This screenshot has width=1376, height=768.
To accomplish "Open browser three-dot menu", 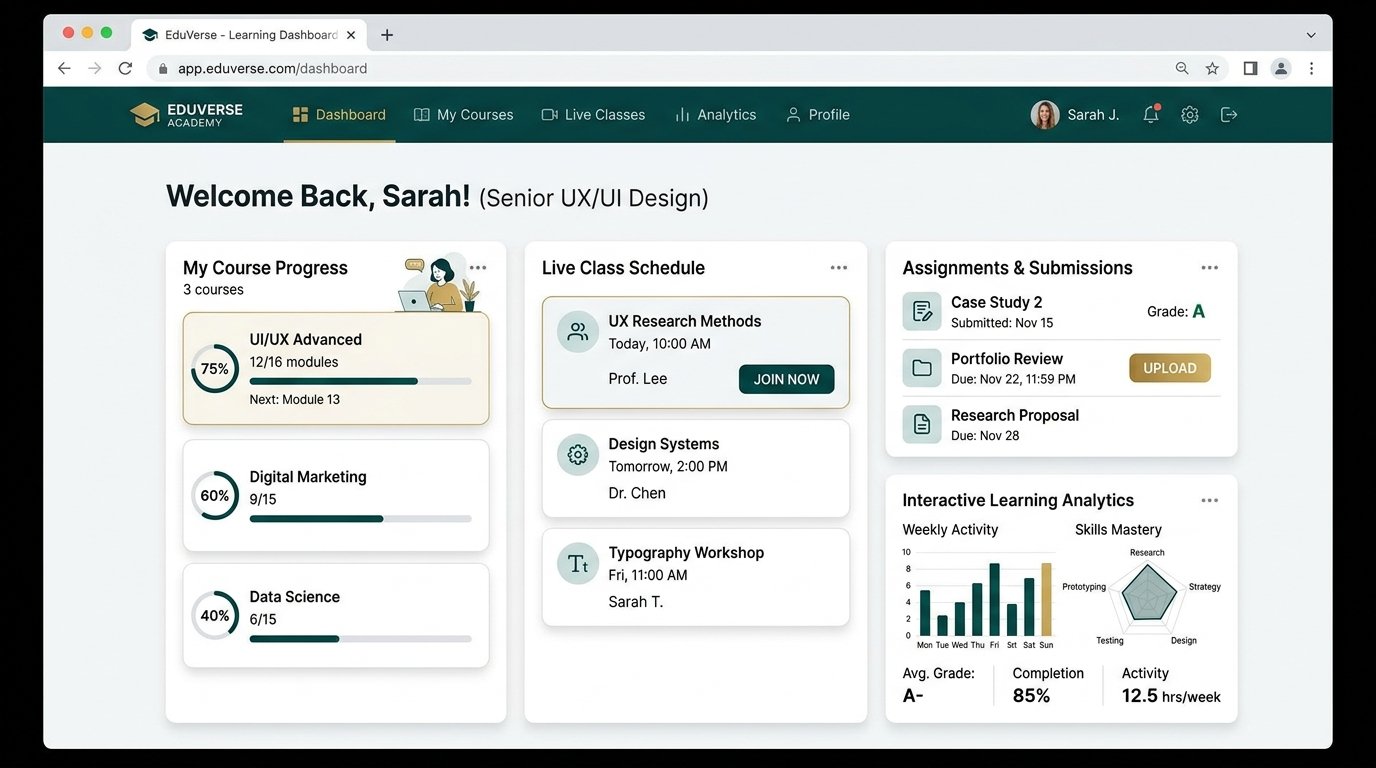I will click(x=1311, y=68).
